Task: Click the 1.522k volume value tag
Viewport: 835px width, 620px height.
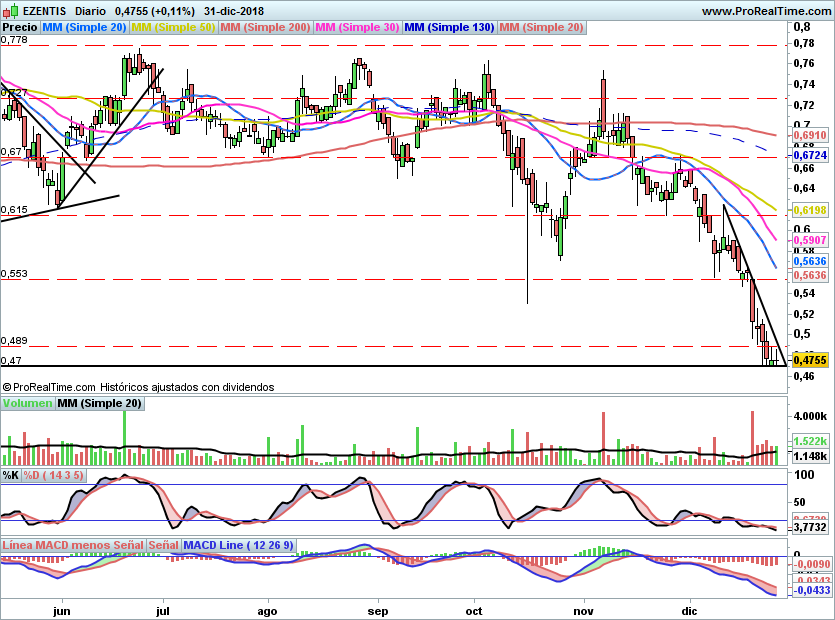Action: click(810, 441)
